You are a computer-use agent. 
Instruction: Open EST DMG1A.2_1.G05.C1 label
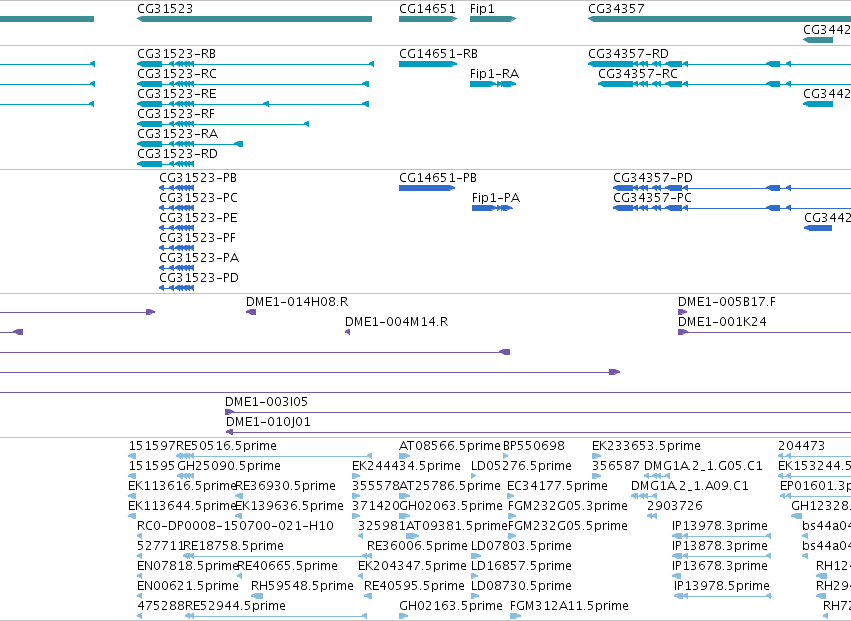(x=703, y=466)
